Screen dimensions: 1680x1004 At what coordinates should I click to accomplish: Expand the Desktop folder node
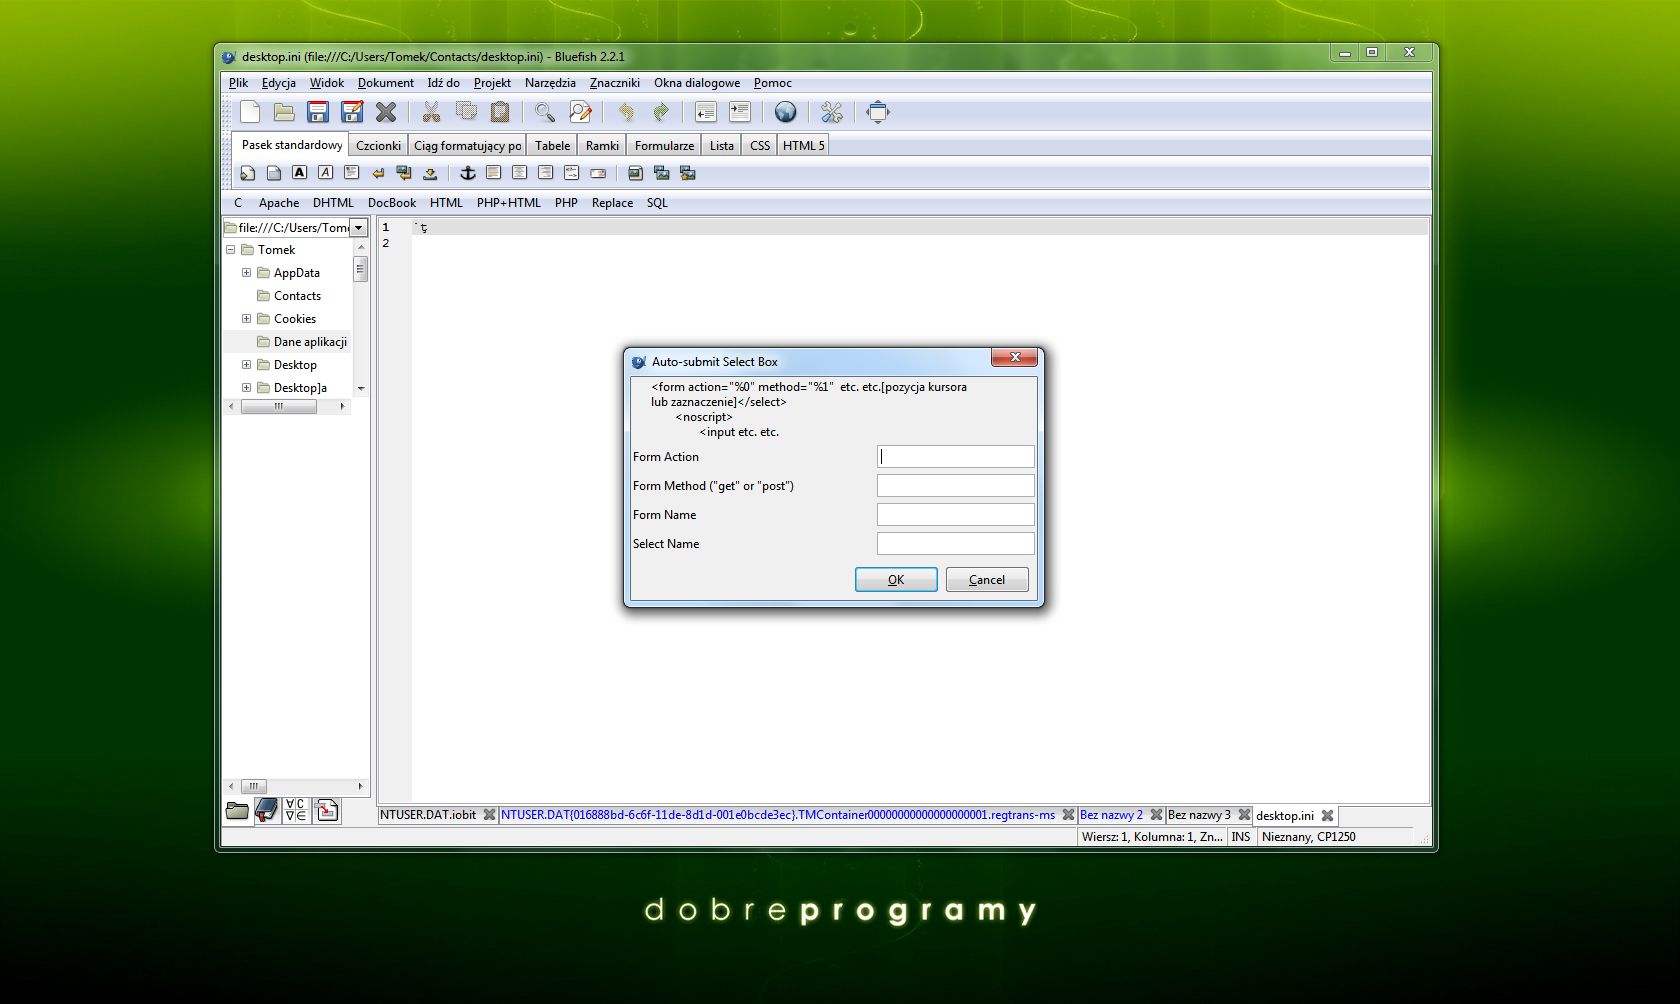point(246,365)
